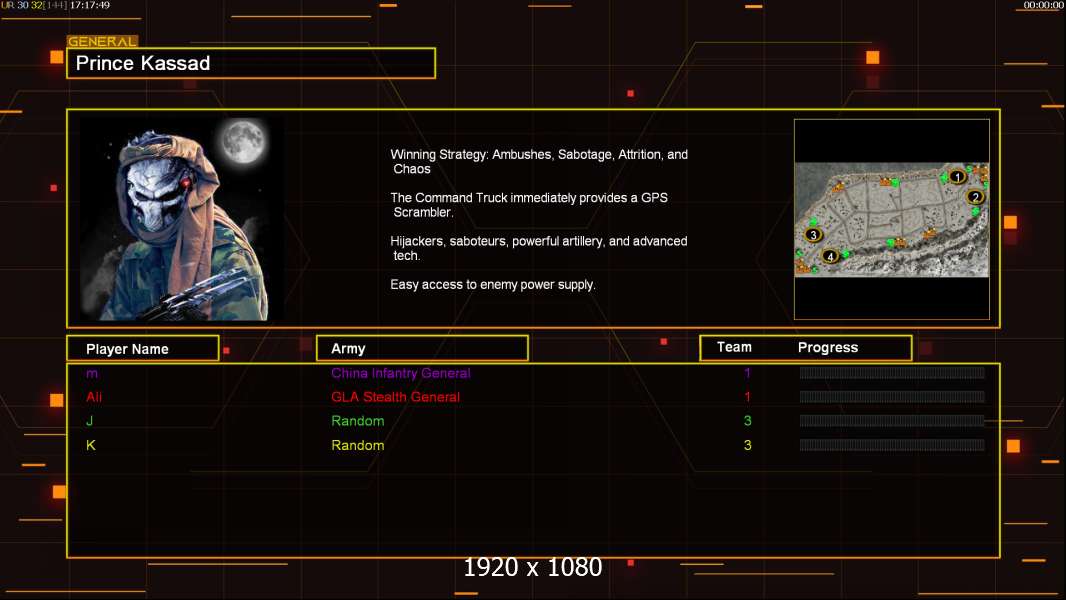Click the Progress column label
The height and width of the screenshot is (600, 1066).
[x=827, y=347]
